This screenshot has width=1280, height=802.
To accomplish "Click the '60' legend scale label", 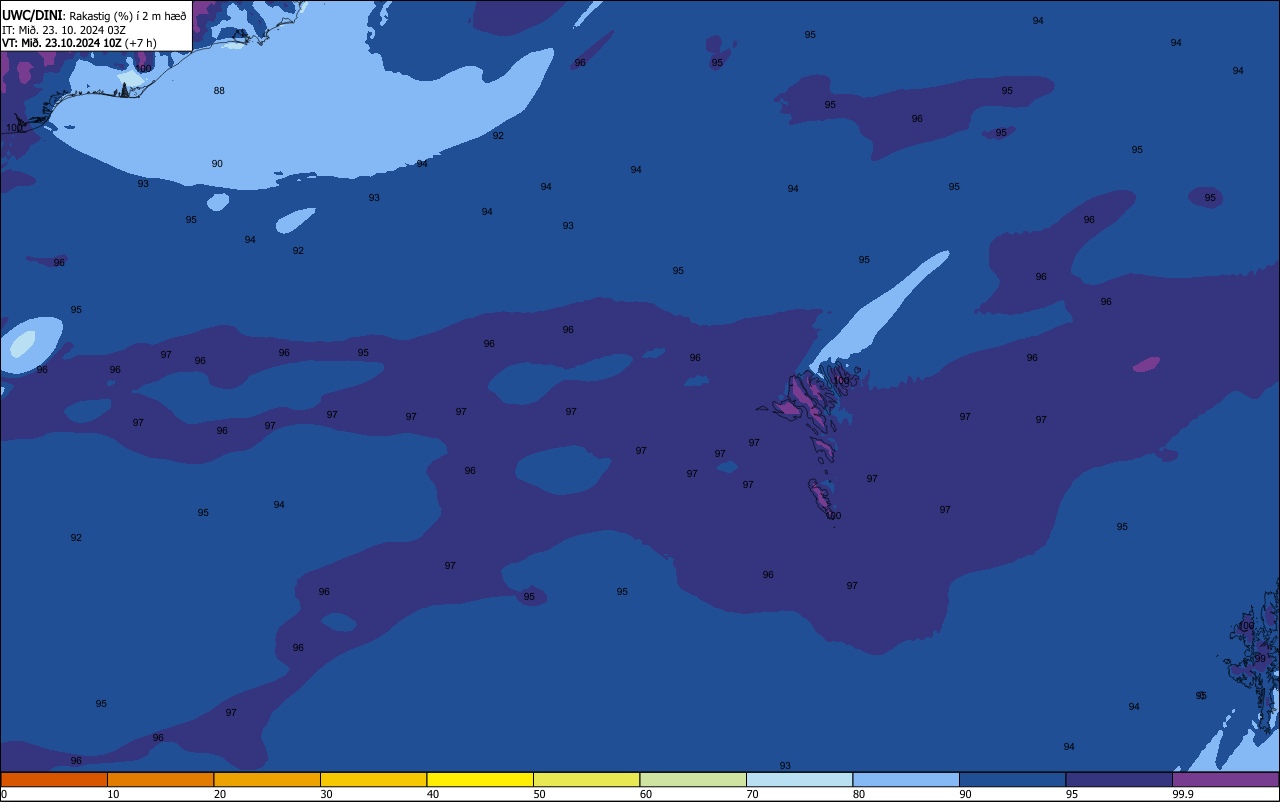I will 646,794.
